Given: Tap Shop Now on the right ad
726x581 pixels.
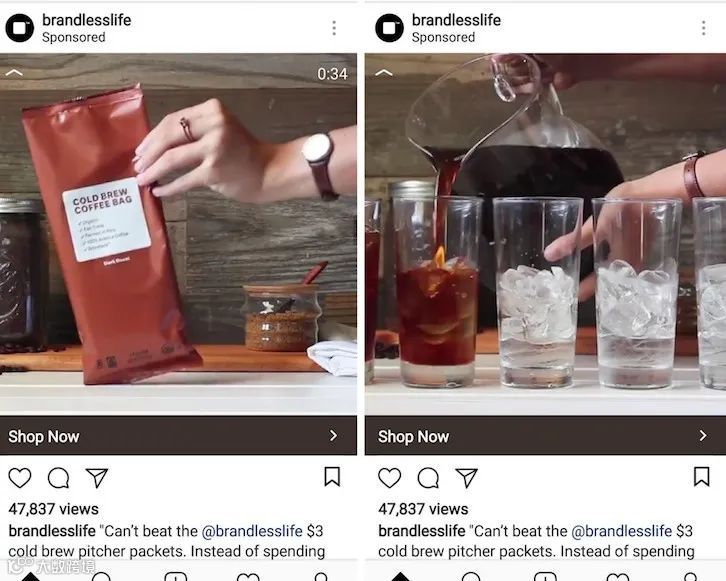Looking at the screenshot, I should (x=545, y=436).
